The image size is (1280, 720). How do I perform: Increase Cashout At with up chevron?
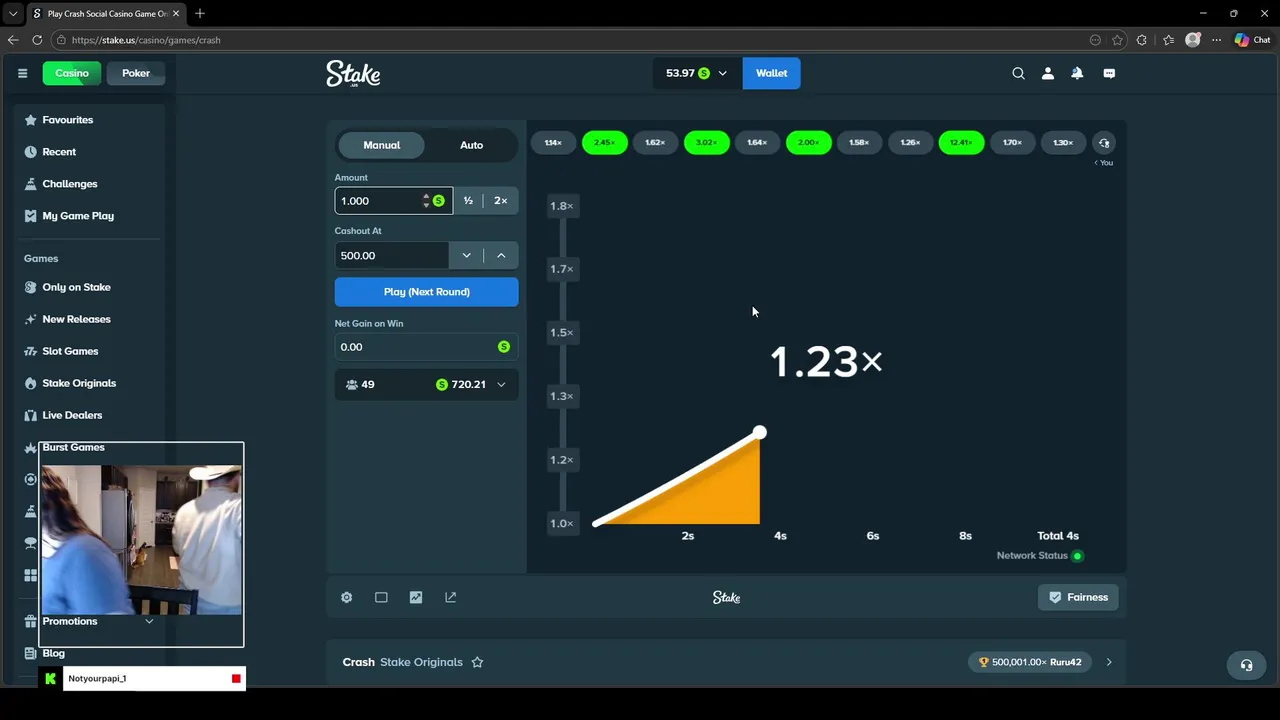501,256
